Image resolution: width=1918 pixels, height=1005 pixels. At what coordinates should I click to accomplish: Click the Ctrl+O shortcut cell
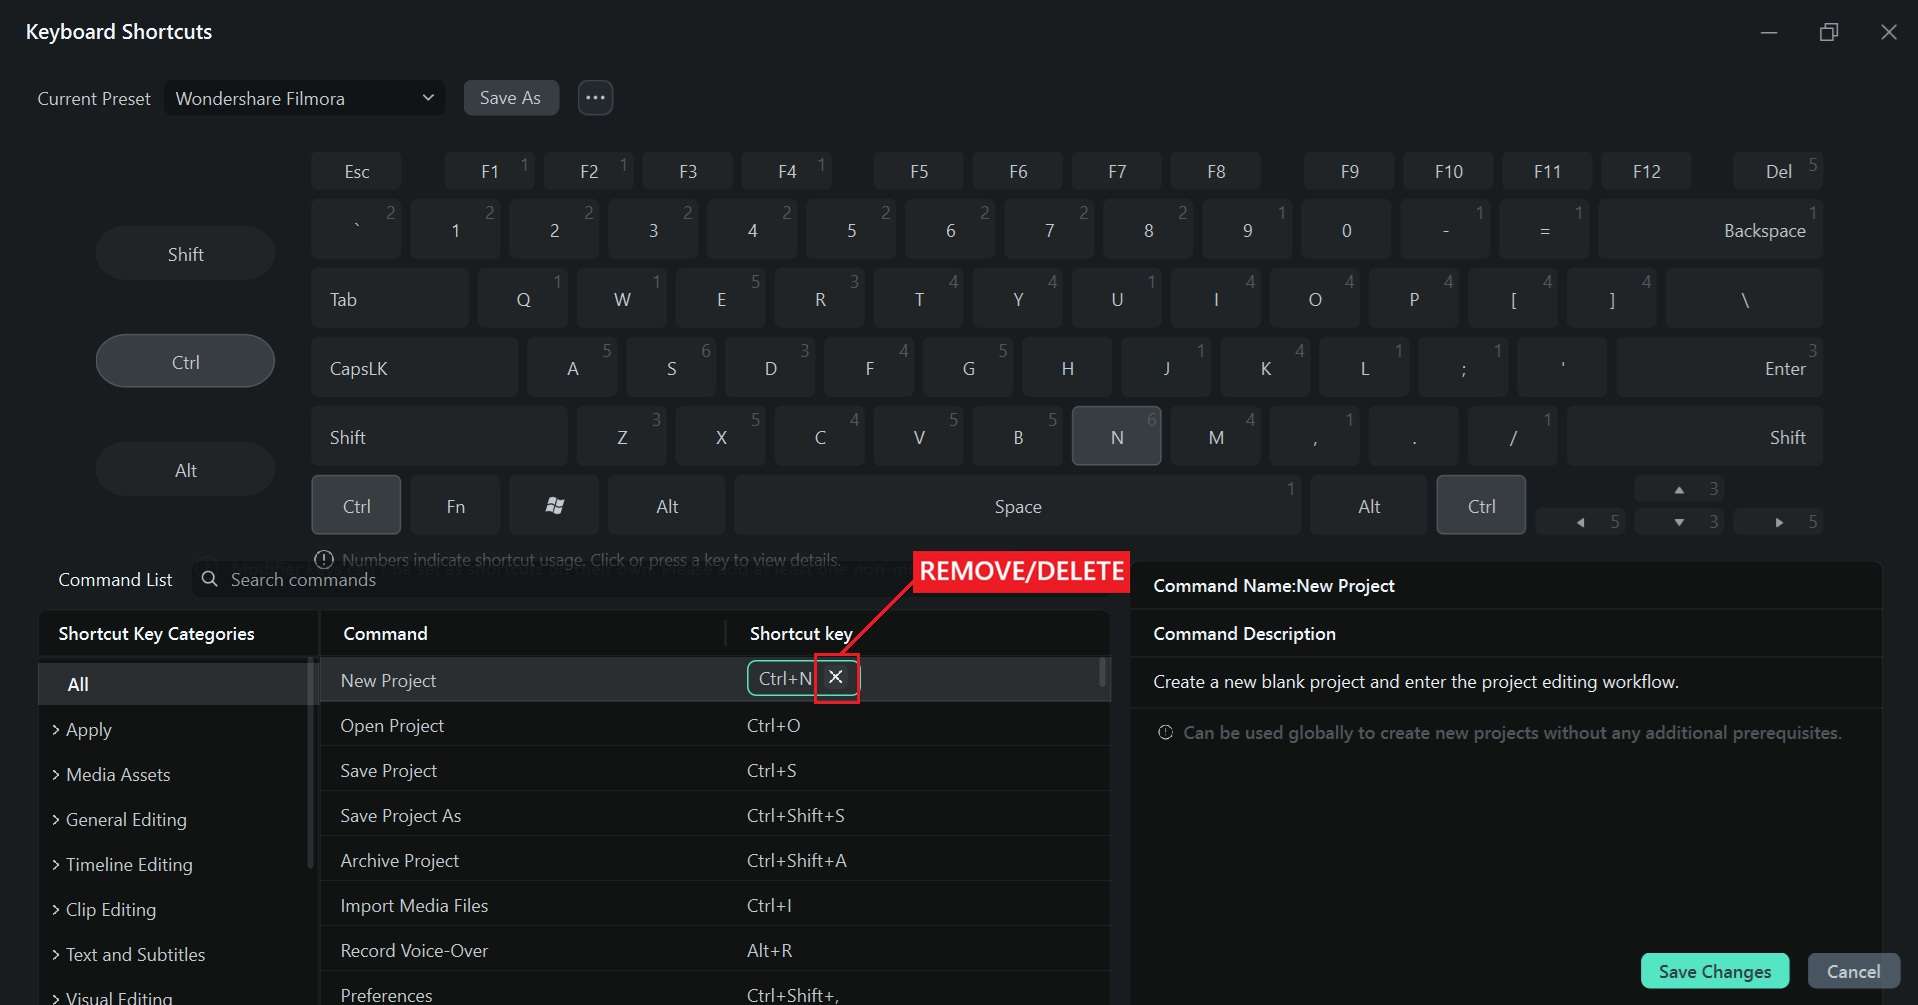pyautogui.click(x=773, y=725)
